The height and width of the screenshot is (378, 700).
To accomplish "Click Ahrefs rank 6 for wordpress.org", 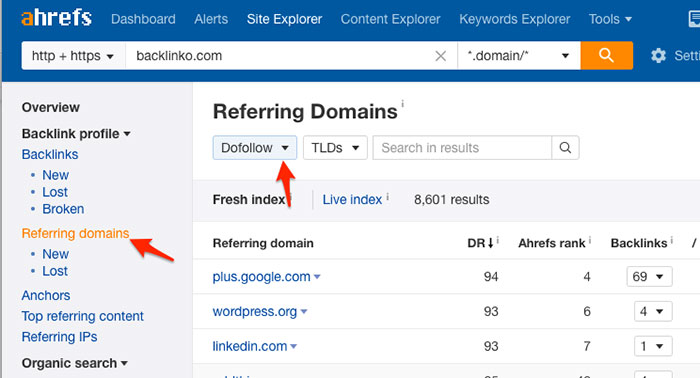I will click(x=587, y=312).
